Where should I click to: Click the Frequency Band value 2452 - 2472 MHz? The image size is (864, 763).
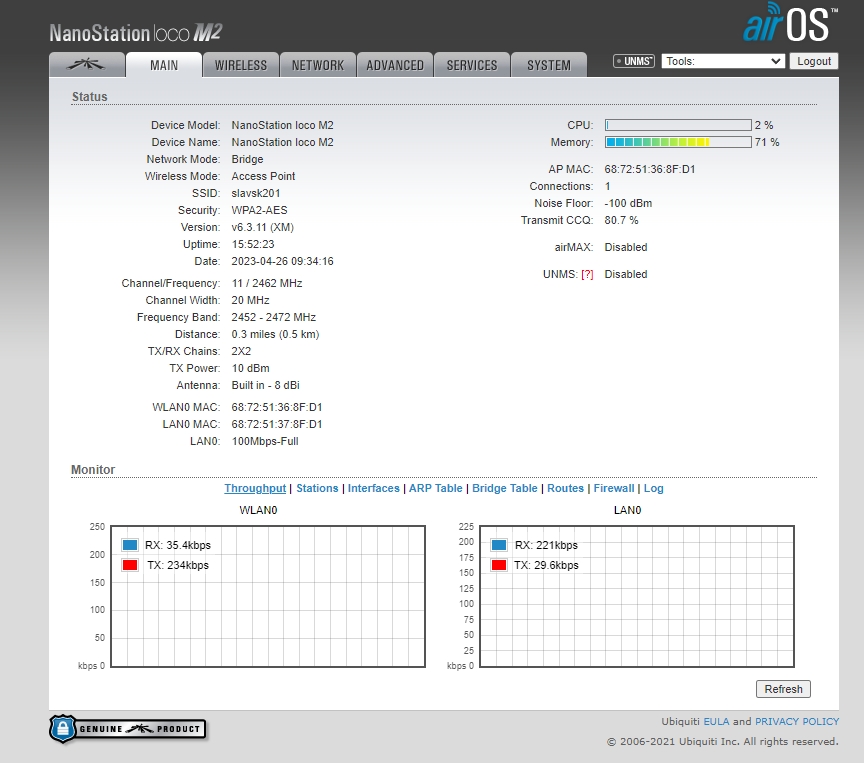[x=273, y=317]
